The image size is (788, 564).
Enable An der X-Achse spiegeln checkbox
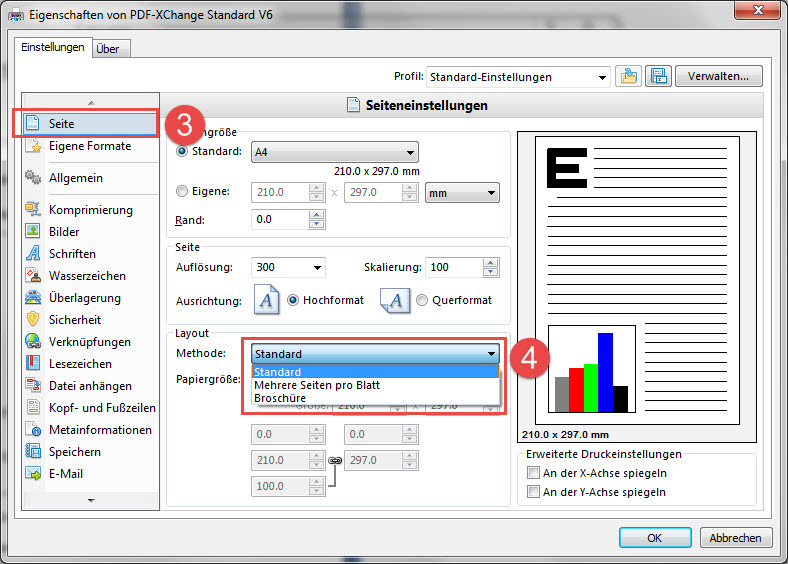coord(533,473)
